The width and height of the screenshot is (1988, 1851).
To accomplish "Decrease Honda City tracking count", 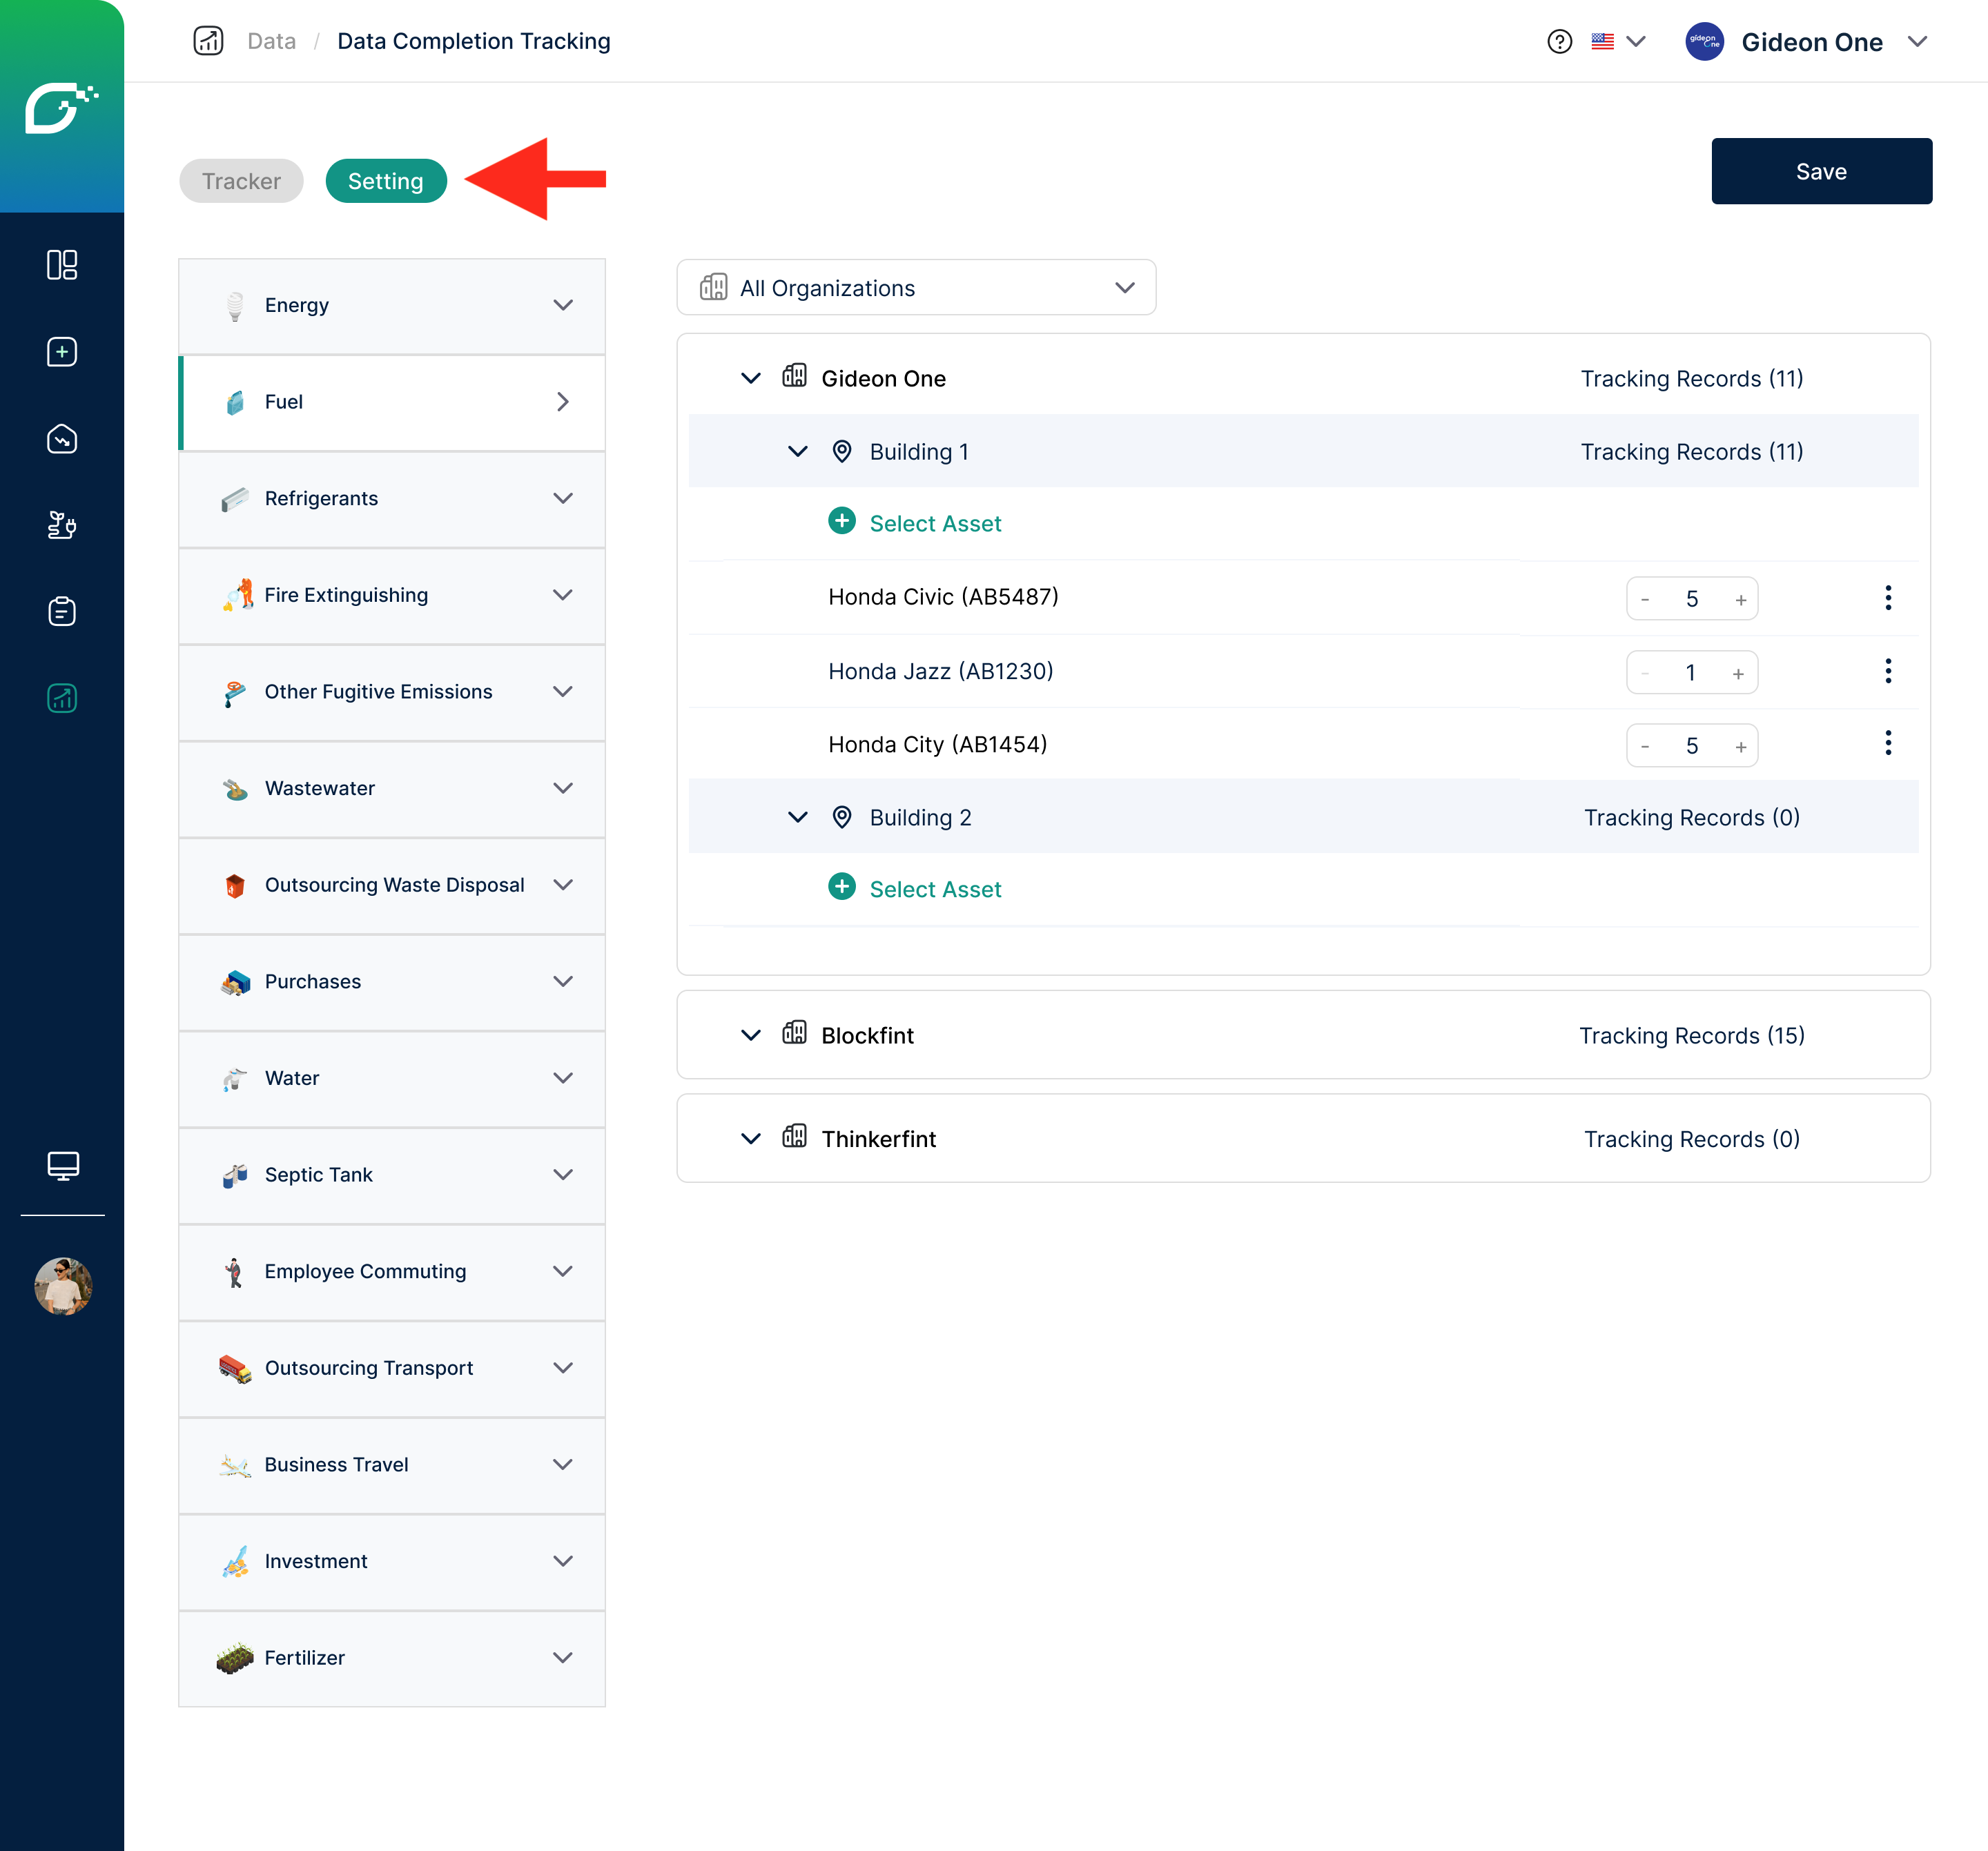I will 1645,746.
